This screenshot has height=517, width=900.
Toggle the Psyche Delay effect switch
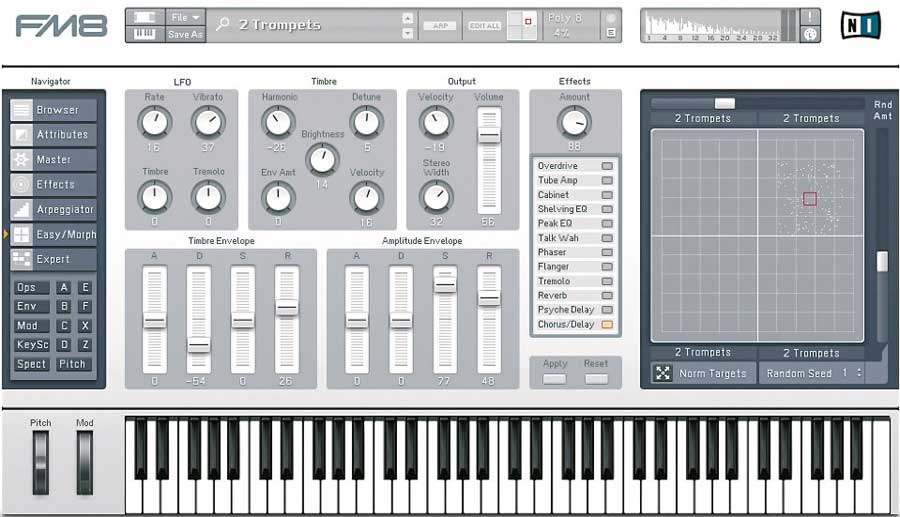(607, 310)
